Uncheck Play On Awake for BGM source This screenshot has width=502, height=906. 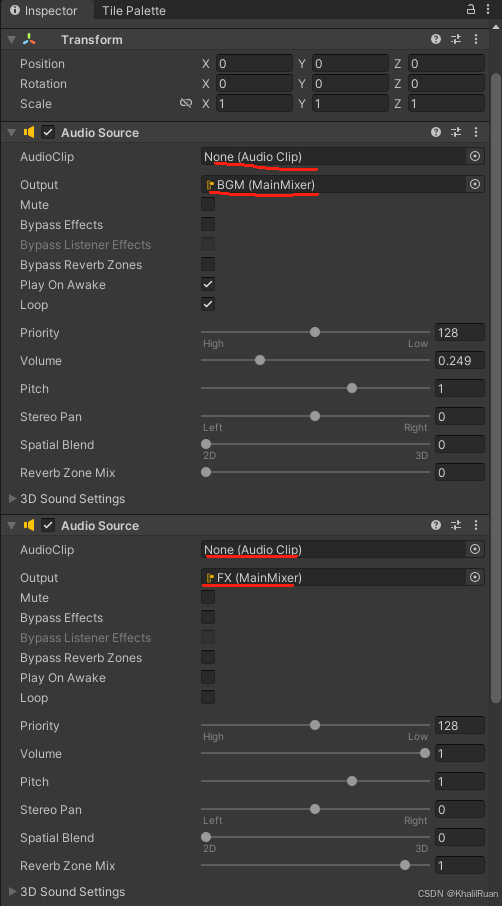point(208,284)
